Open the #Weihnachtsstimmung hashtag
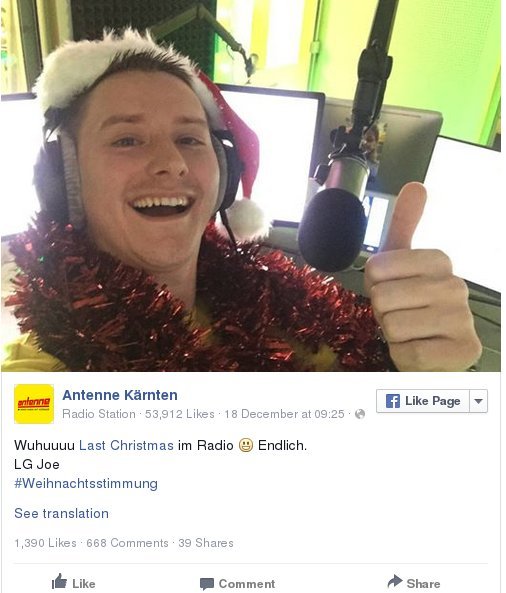This screenshot has height=593, width=506. (86, 484)
